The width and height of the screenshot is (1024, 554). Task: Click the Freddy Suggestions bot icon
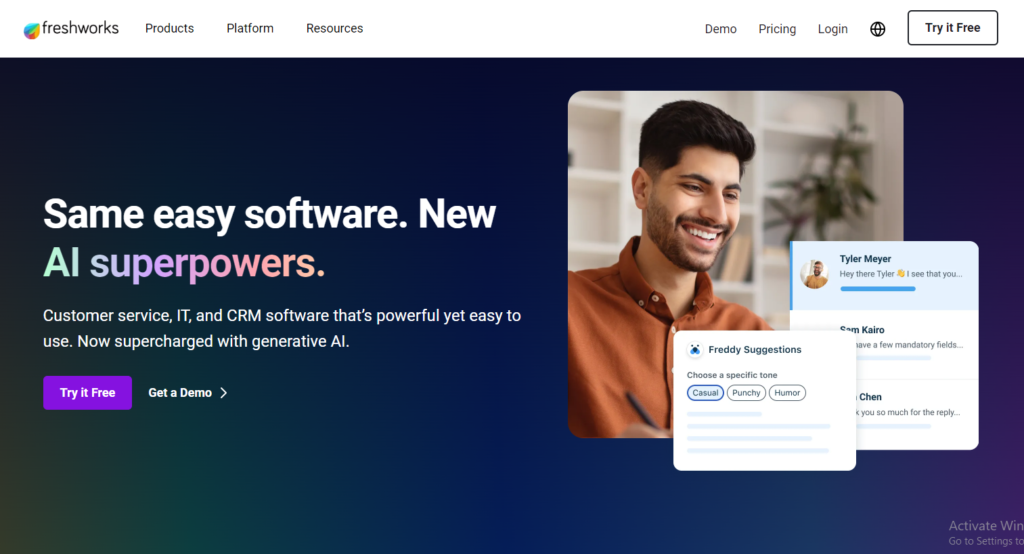point(695,350)
